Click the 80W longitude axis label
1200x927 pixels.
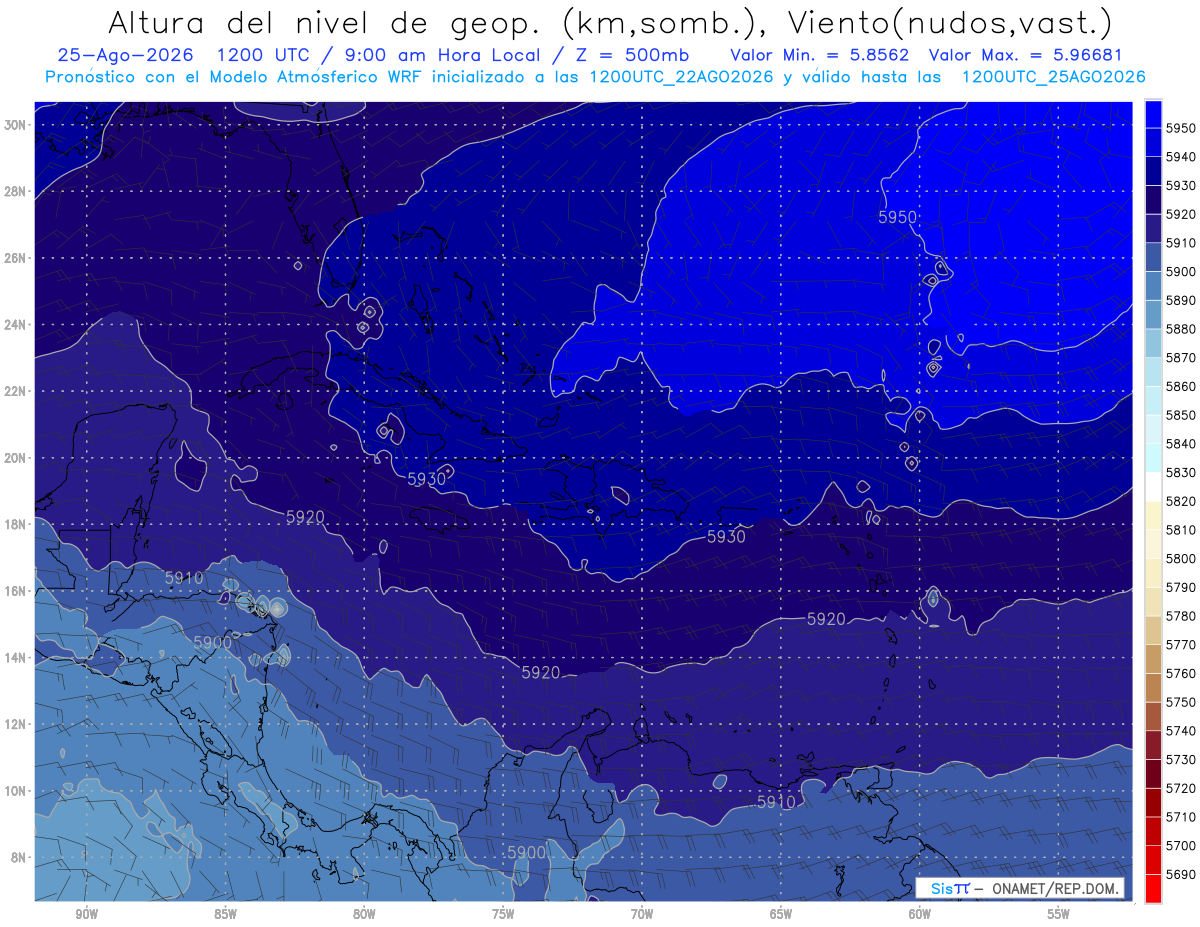pos(364,914)
